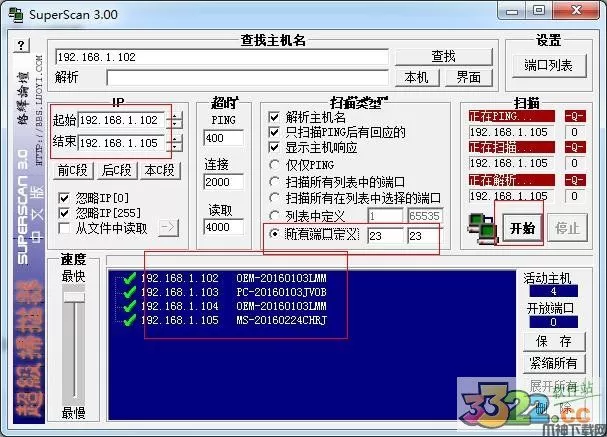Click the green check for 192.168.1.103
Image resolution: width=607 pixels, height=437 pixels.
(x=130, y=292)
